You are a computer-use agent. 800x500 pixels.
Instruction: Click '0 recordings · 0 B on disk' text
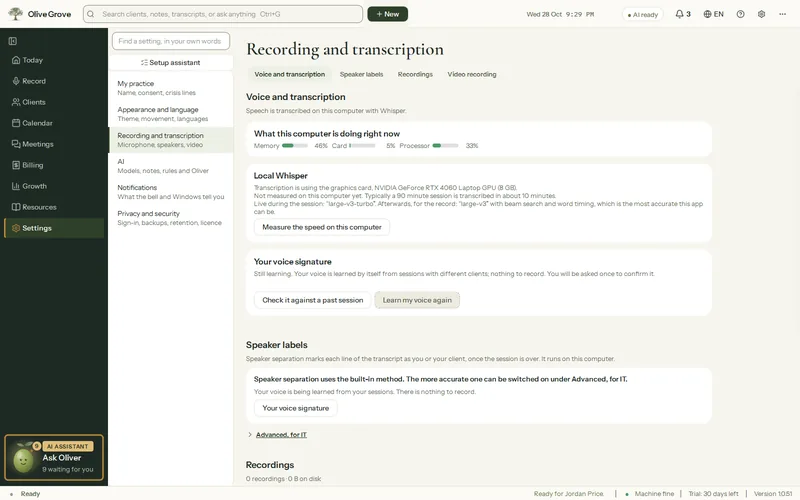(x=284, y=479)
